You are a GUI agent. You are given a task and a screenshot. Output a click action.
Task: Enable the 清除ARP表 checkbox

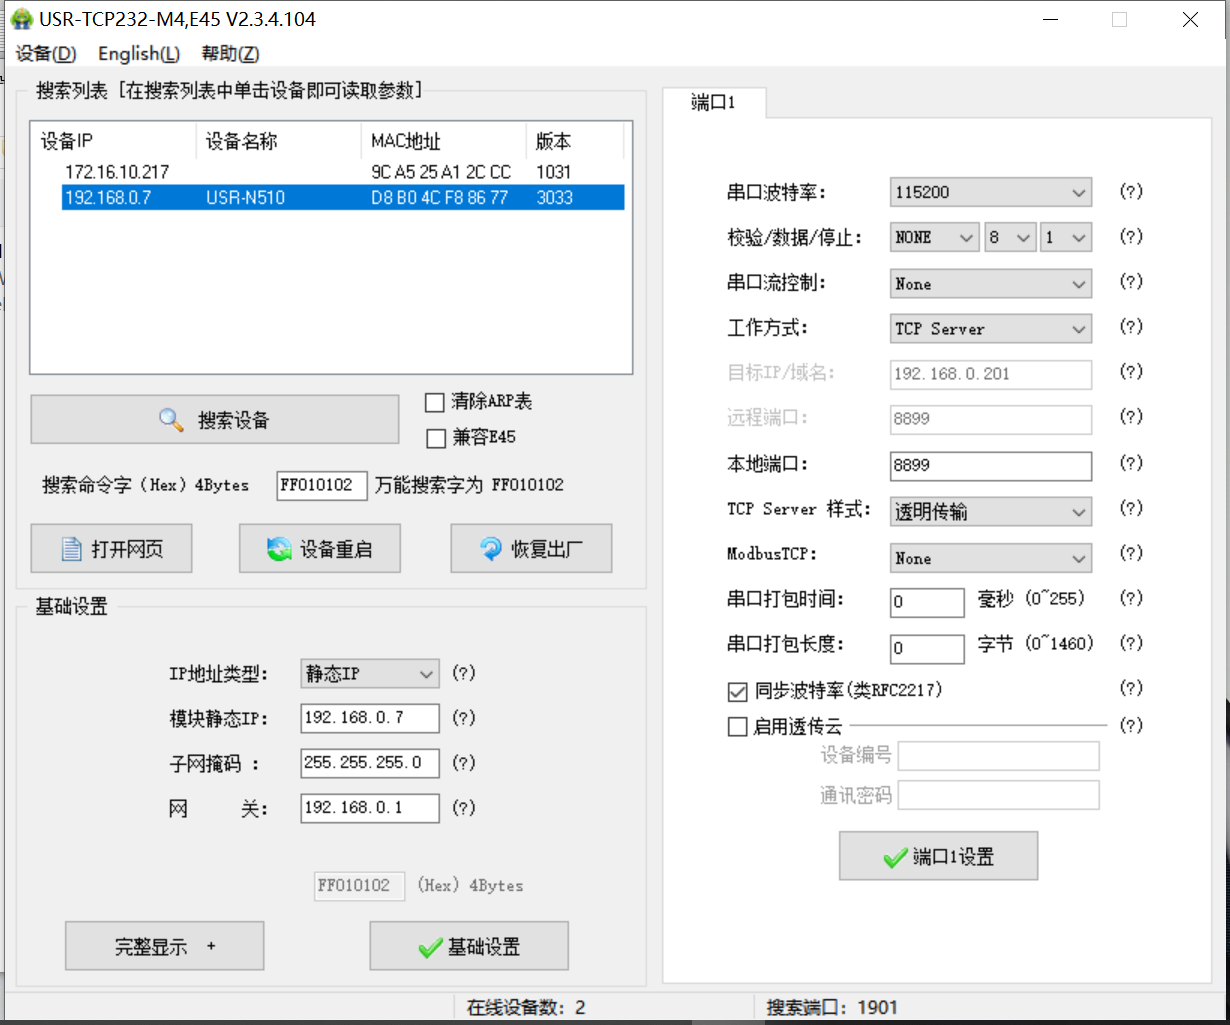435,402
